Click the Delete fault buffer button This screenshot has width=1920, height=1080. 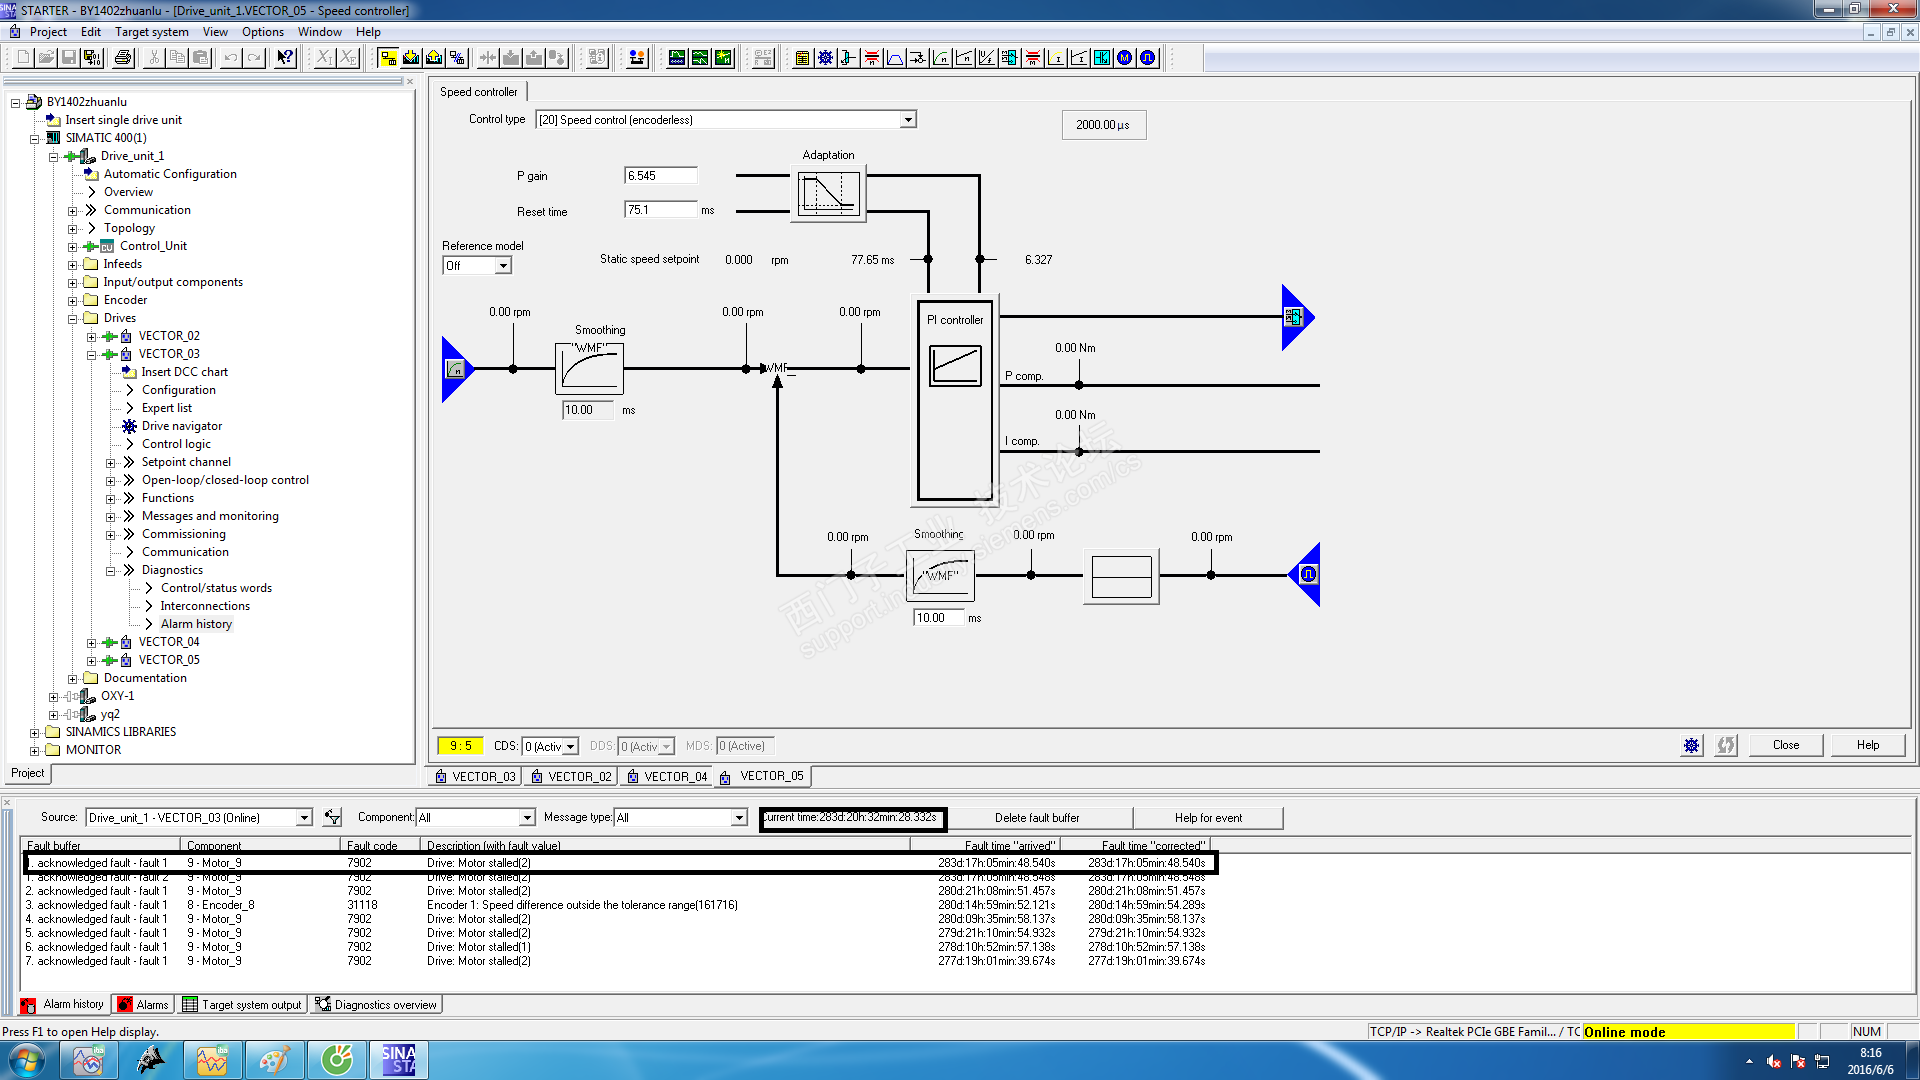point(1036,818)
